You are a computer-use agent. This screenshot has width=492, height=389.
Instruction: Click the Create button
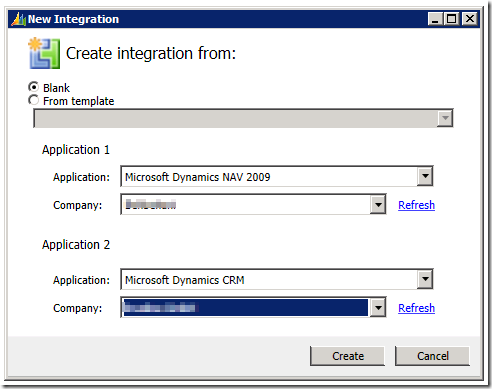coord(347,356)
